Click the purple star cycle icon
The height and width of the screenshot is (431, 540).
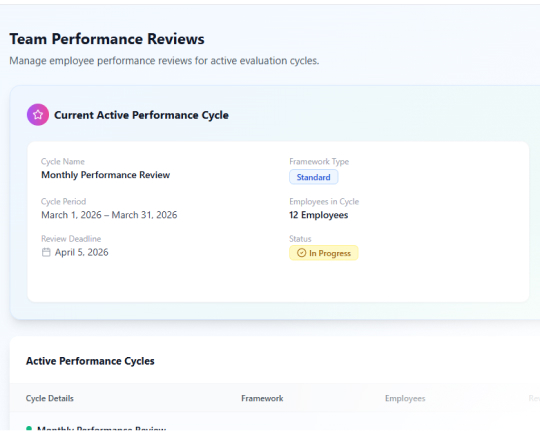coord(38,115)
